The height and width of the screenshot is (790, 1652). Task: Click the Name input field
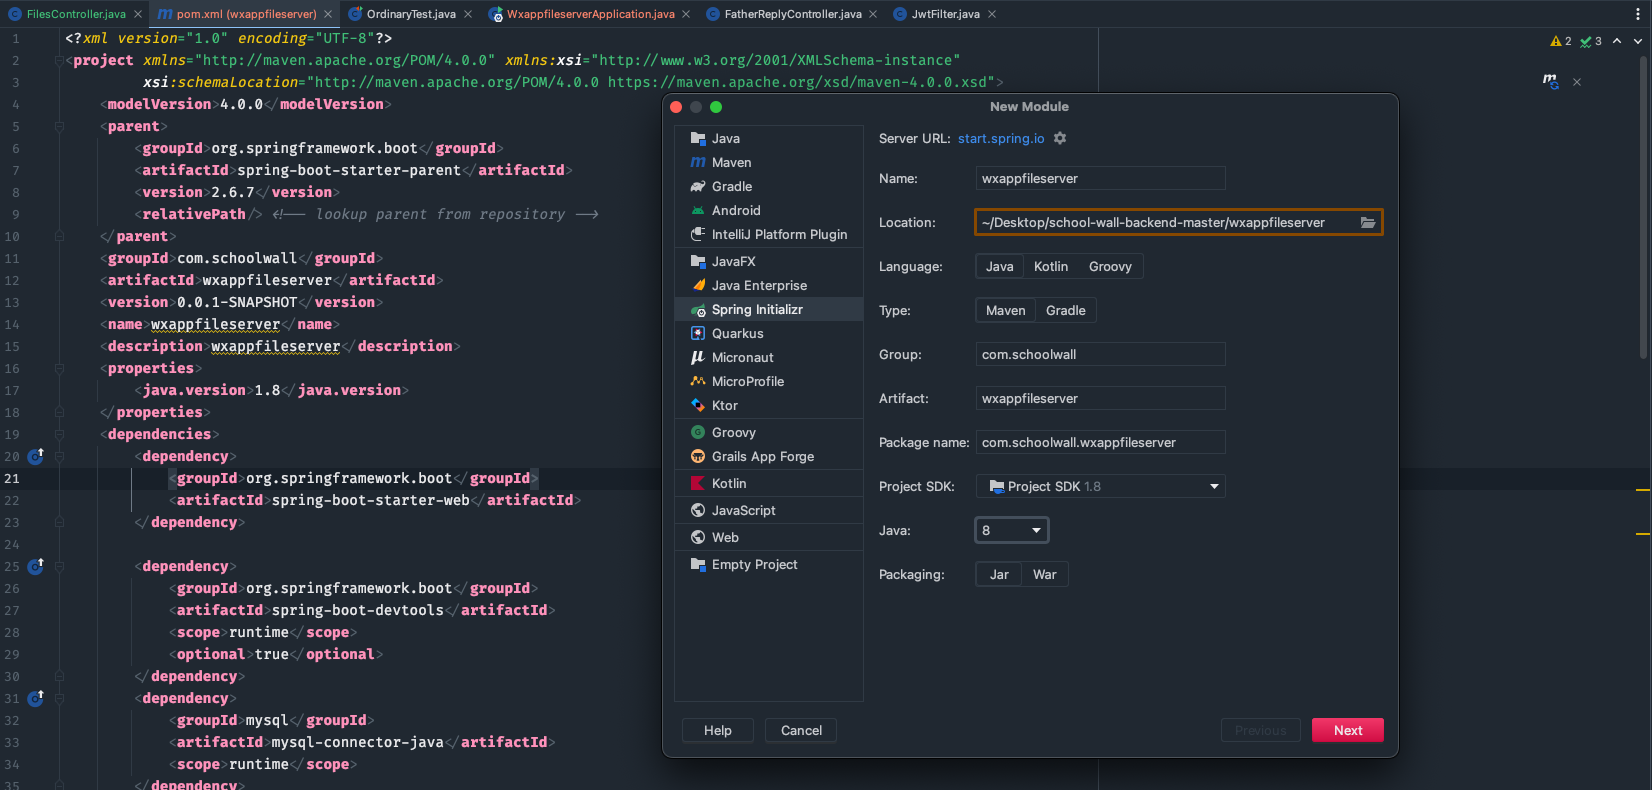tap(1101, 178)
